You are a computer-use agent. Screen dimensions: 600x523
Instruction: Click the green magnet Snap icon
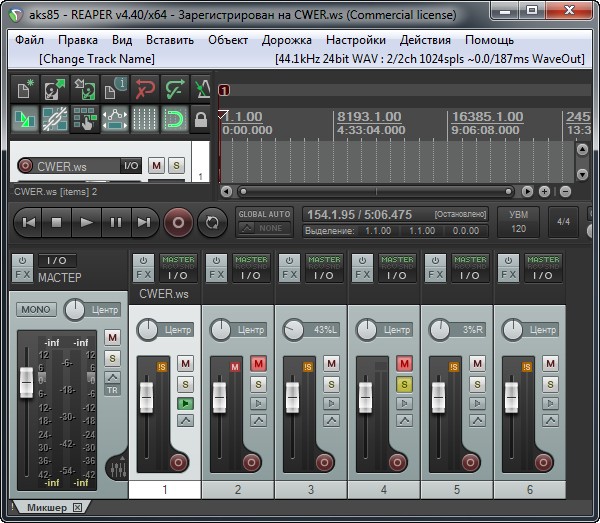click(176, 120)
